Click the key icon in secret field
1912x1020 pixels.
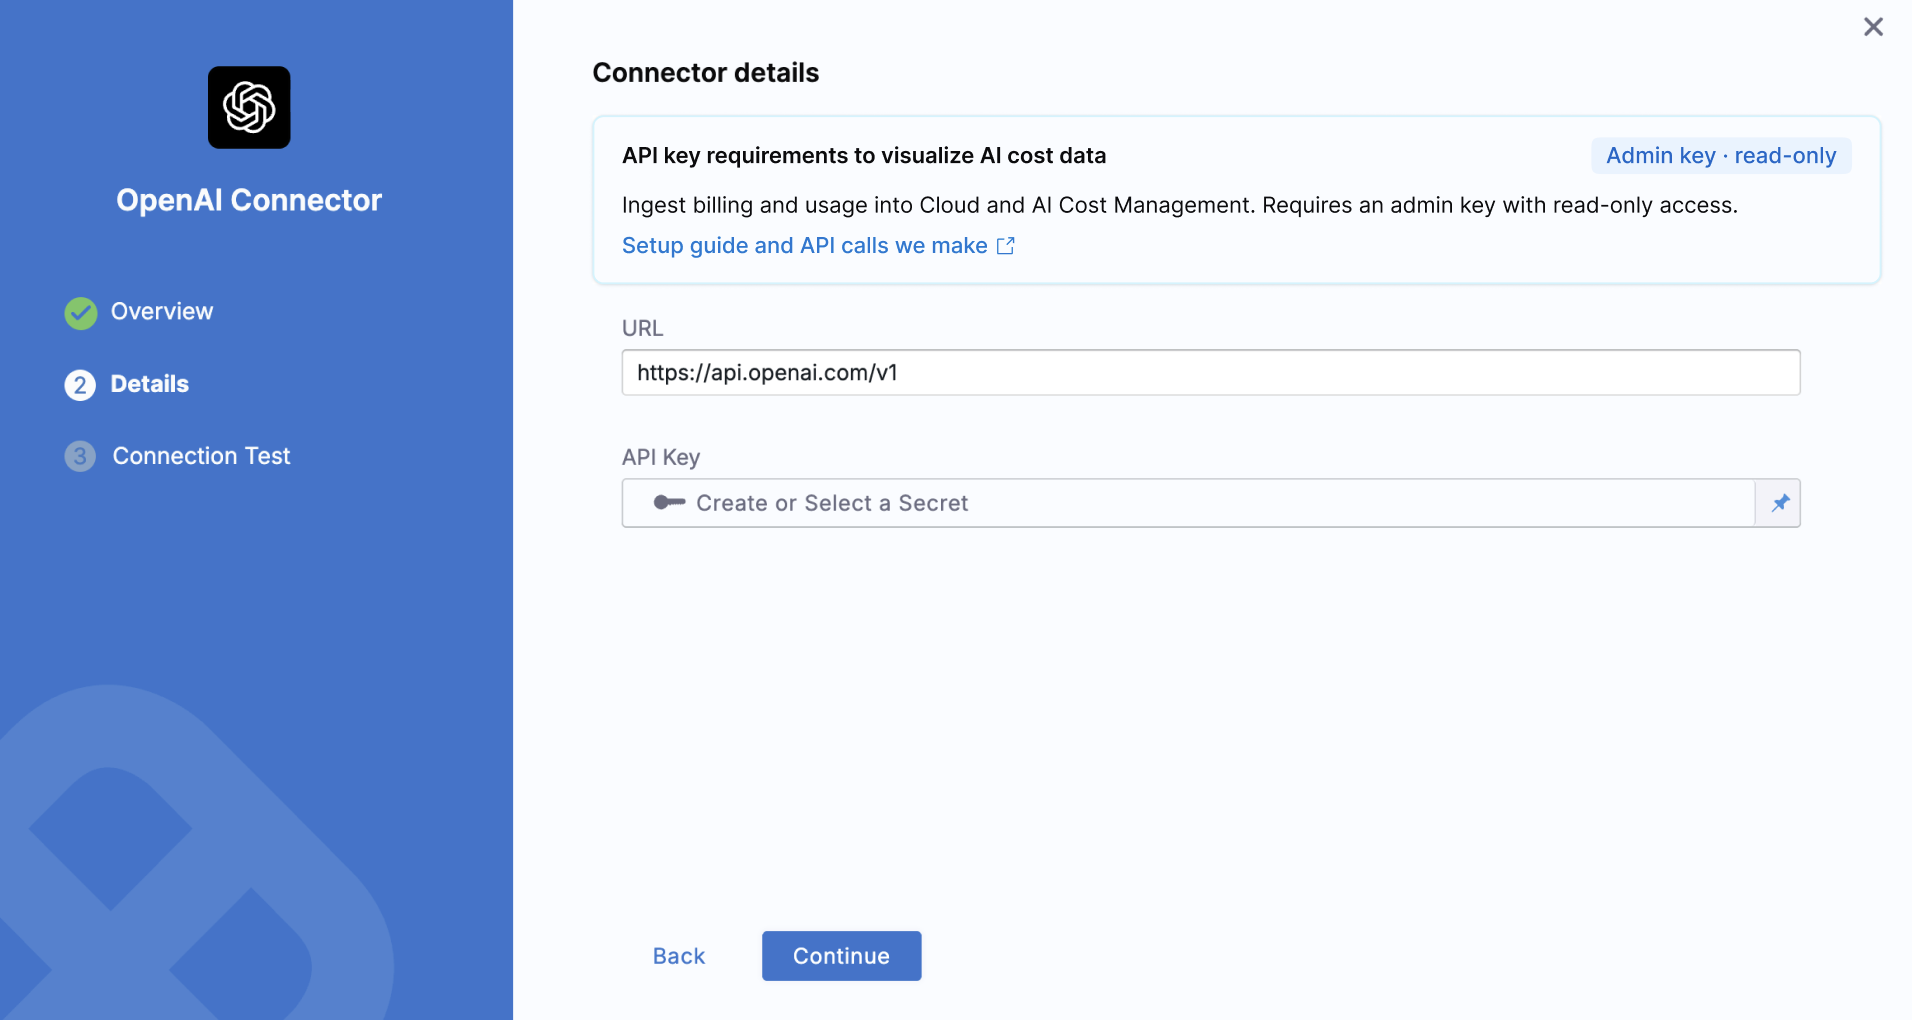pos(669,502)
